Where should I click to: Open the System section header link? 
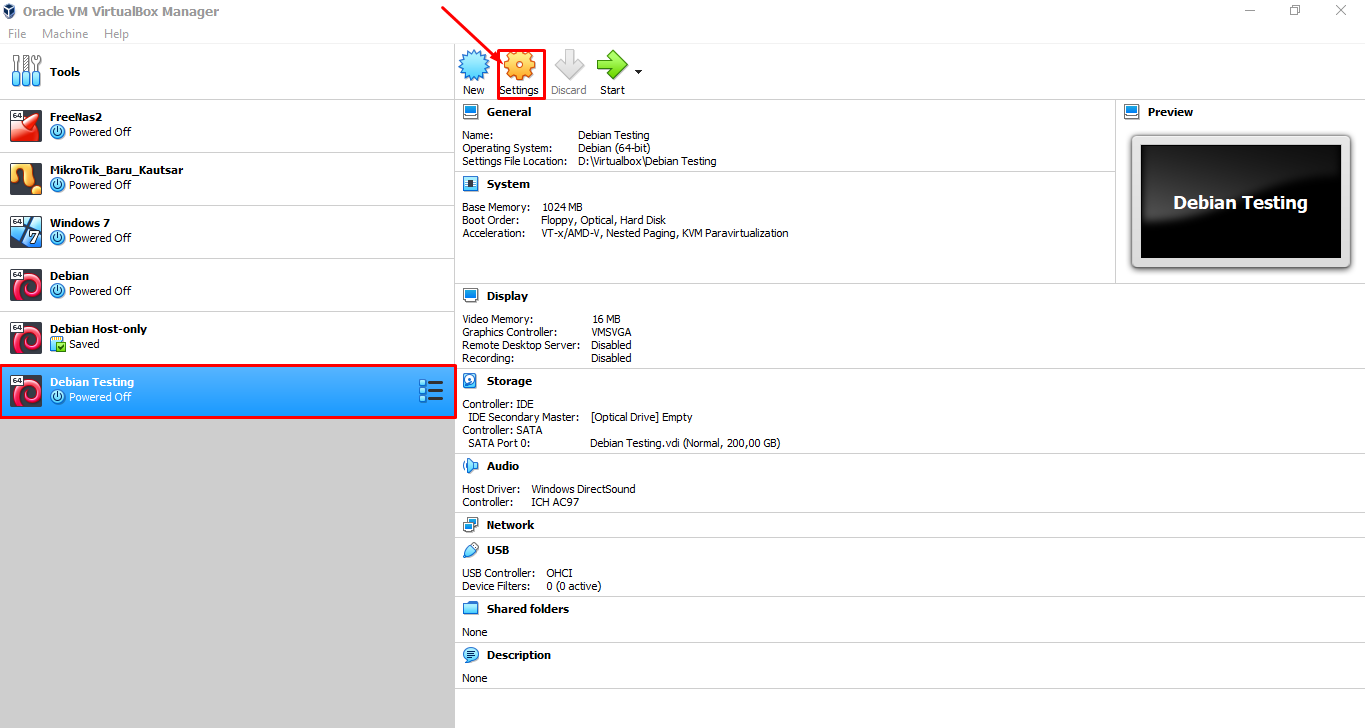[508, 184]
